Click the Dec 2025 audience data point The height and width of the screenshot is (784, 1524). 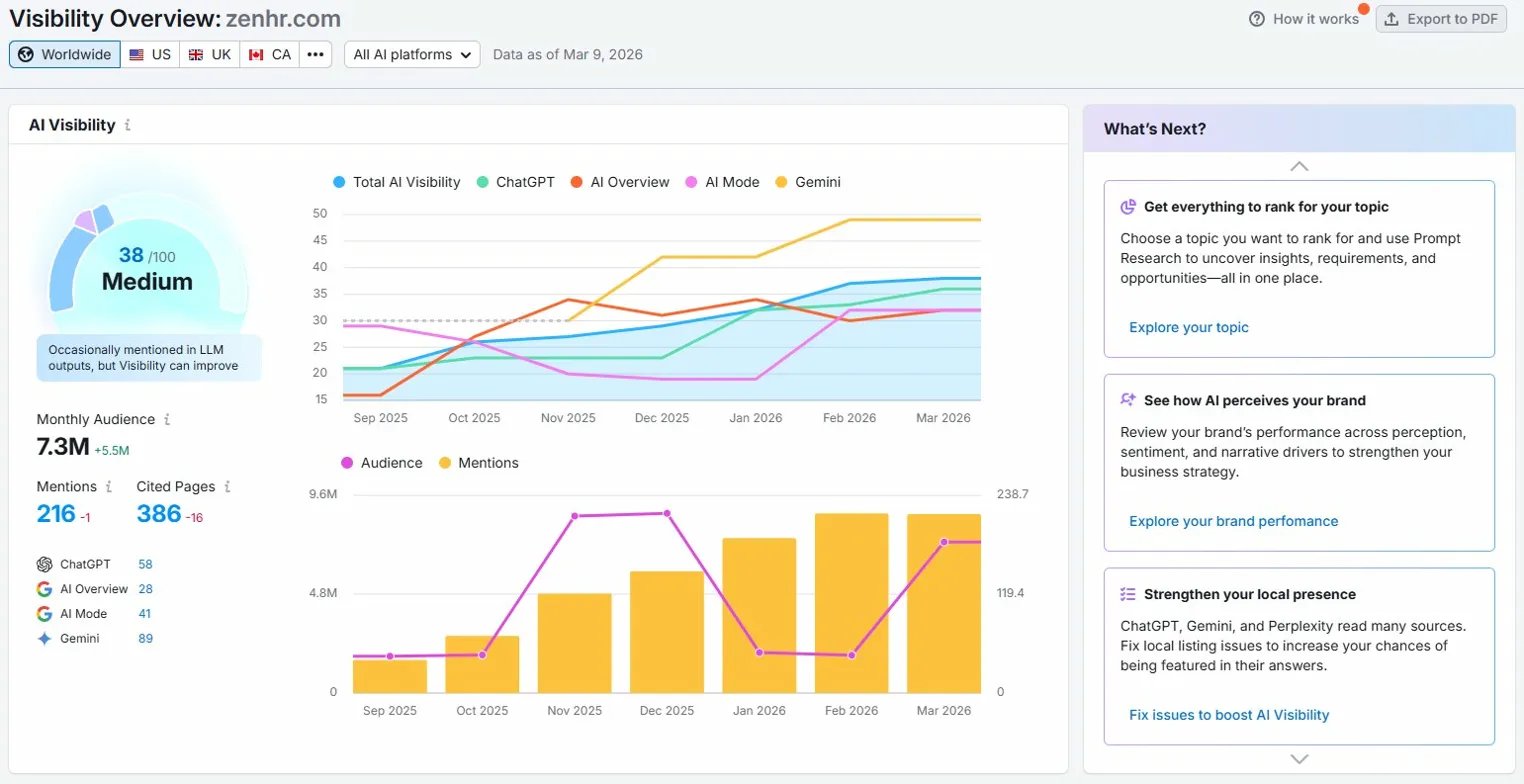tap(667, 513)
